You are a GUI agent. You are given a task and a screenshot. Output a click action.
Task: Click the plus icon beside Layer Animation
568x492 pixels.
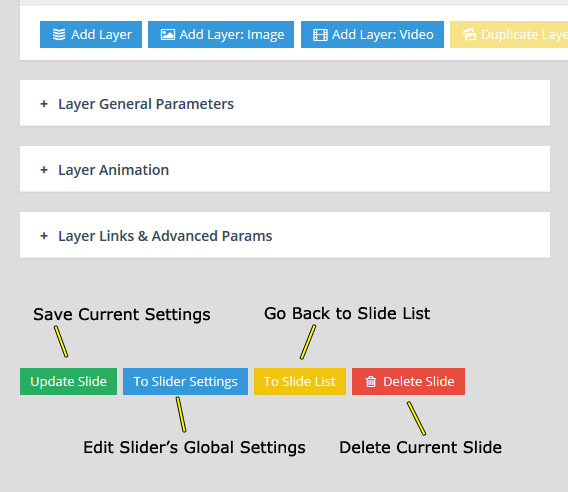pyautogui.click(x=44, y=170)
